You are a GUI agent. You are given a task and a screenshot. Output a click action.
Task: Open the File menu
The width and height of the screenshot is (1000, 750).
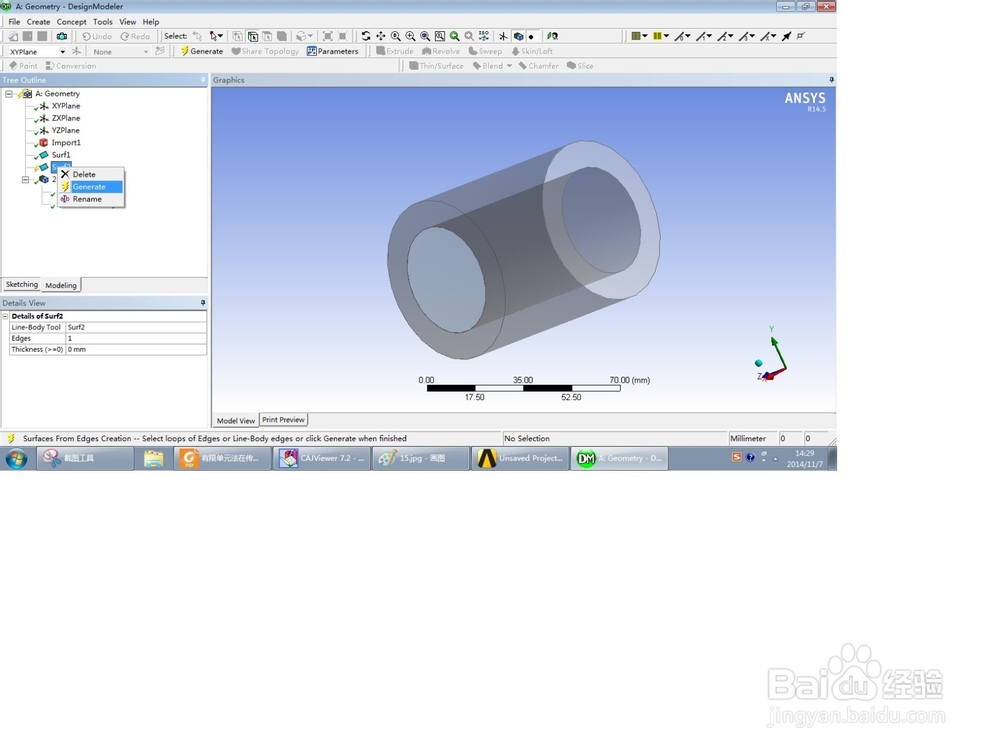[14, 22]
